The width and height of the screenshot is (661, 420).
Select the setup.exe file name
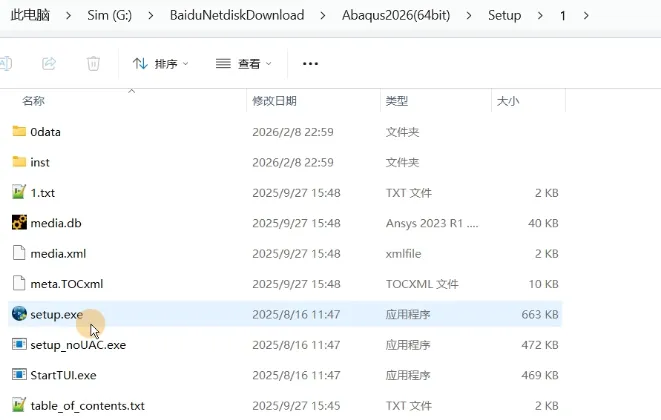coord(56,314)
